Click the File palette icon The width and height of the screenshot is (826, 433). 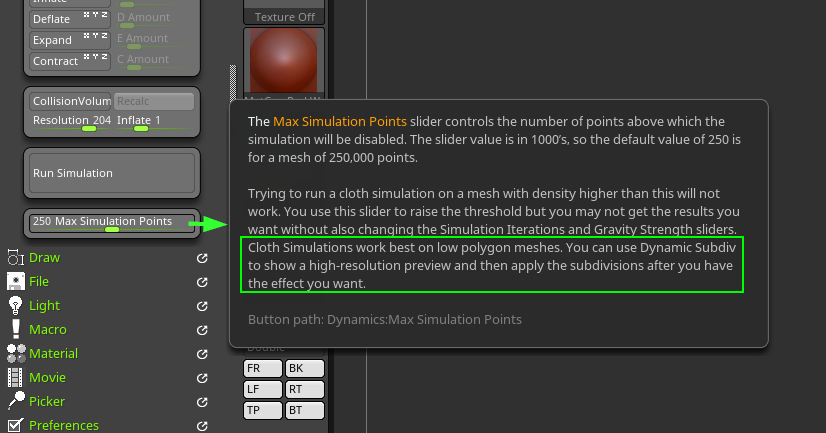pyautogui.click(x=15, y=281)
